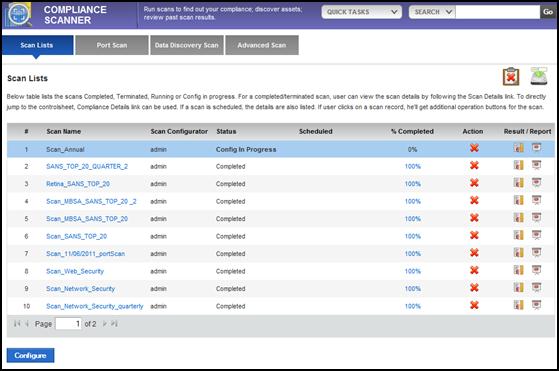559x371 pixels.
Task: Select the Scan_Annual row name
Action: [x=65, y=149]
